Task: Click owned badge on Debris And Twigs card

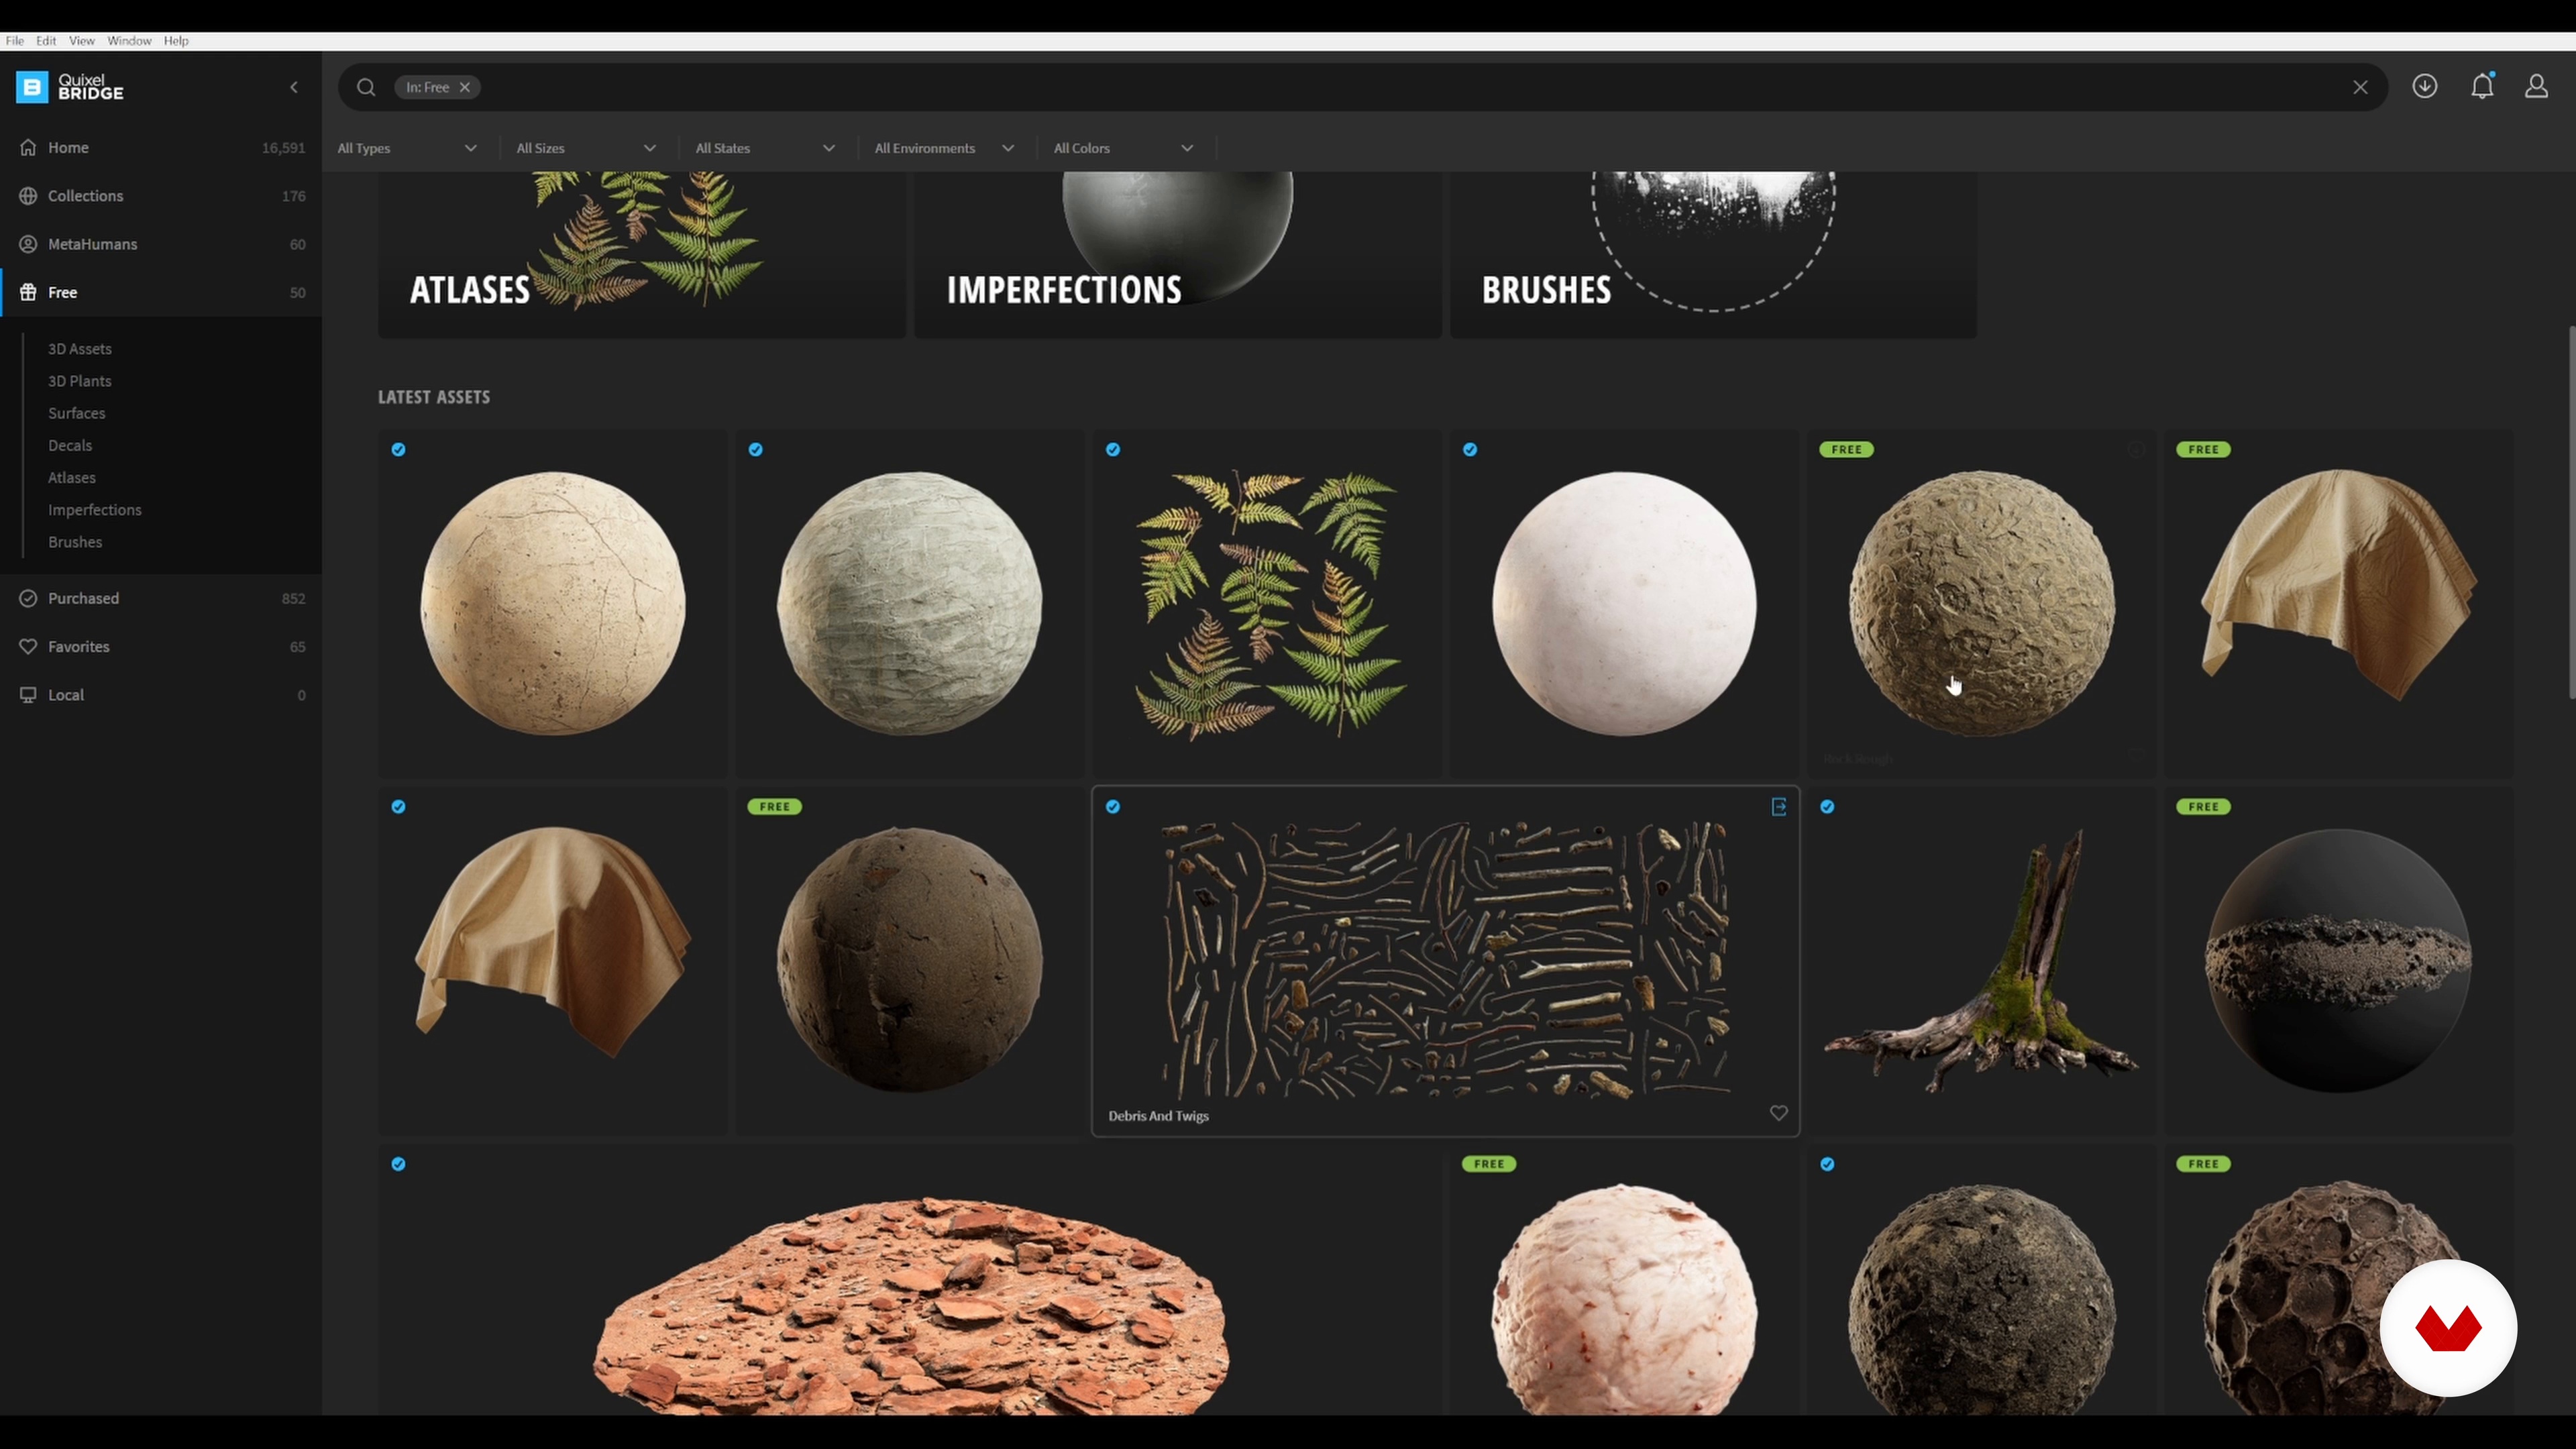Action: [1113, 806]
